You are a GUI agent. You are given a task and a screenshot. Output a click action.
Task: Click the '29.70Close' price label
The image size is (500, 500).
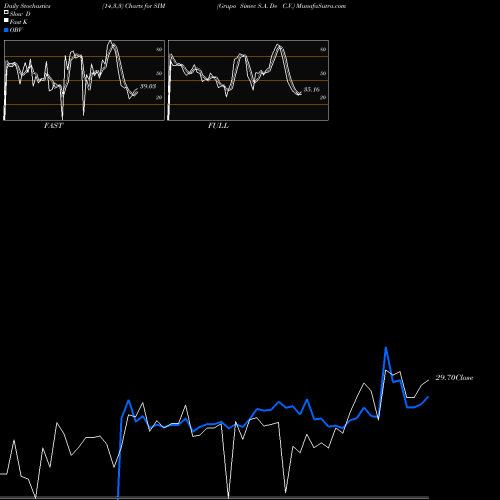coord(454,378)
